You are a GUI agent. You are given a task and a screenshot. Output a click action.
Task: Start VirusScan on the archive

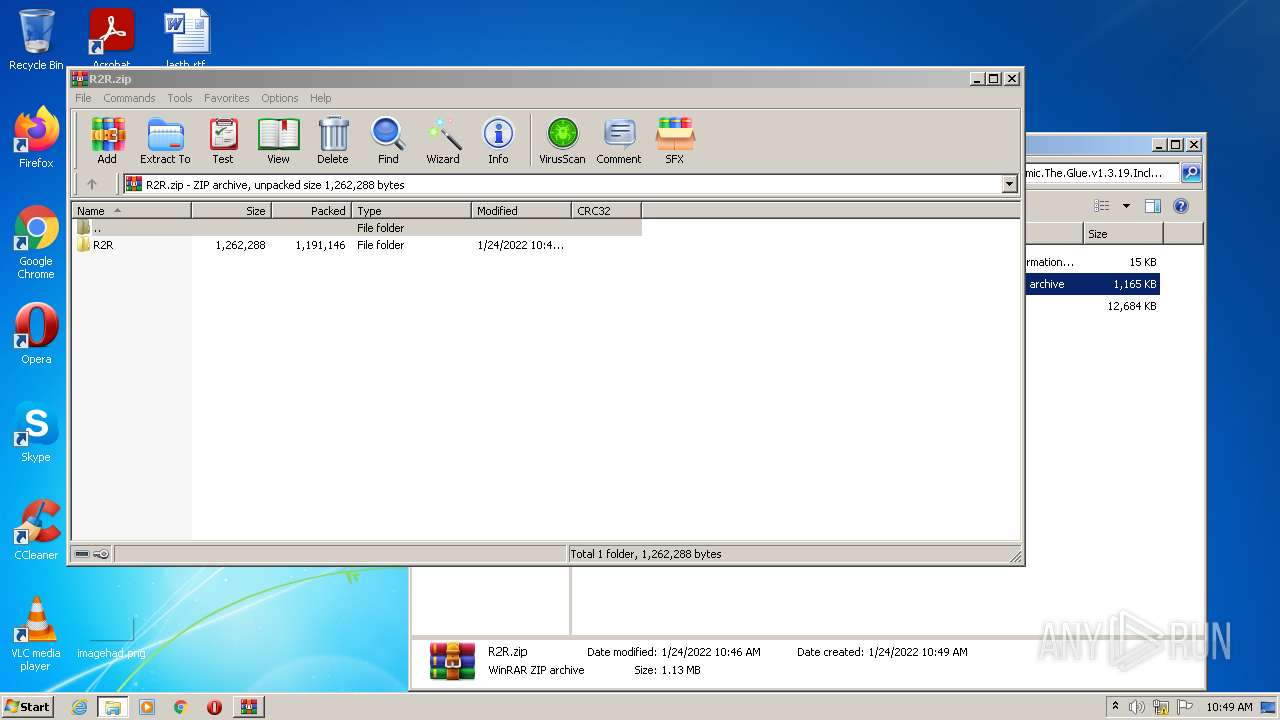pyautogui.click(x=562, y=140)
